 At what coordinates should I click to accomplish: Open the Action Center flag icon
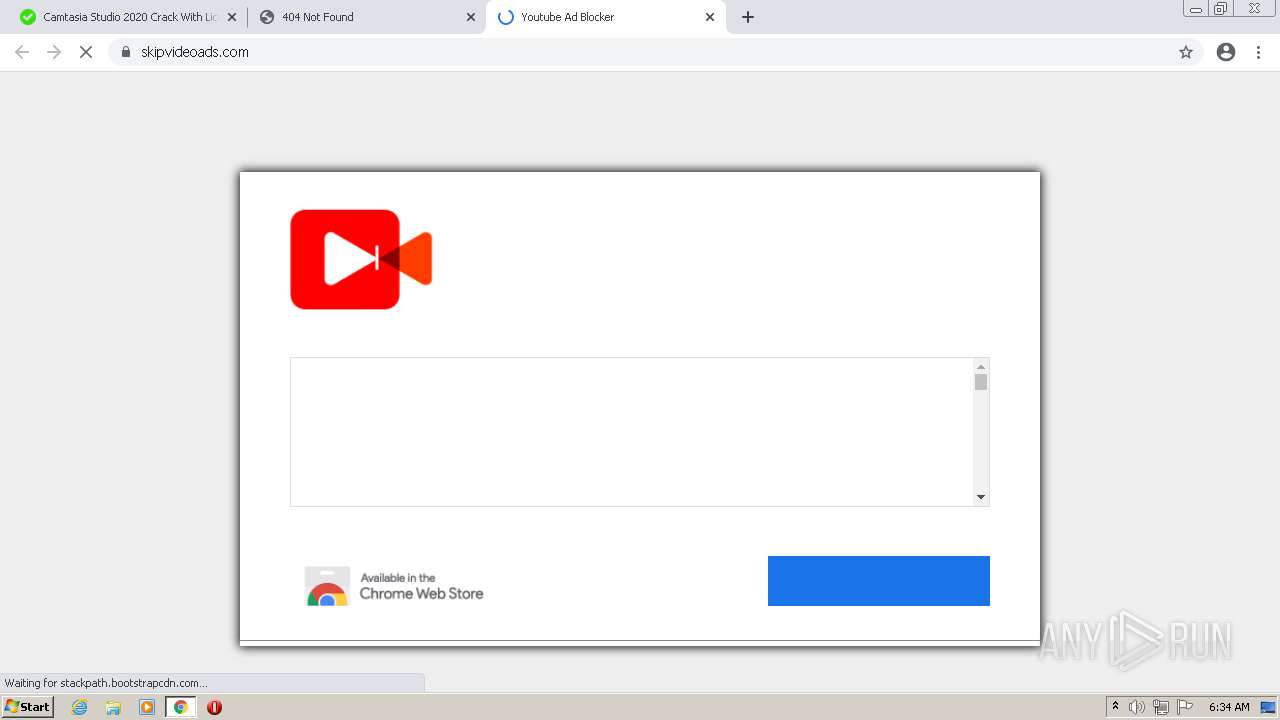point(1185,707)
